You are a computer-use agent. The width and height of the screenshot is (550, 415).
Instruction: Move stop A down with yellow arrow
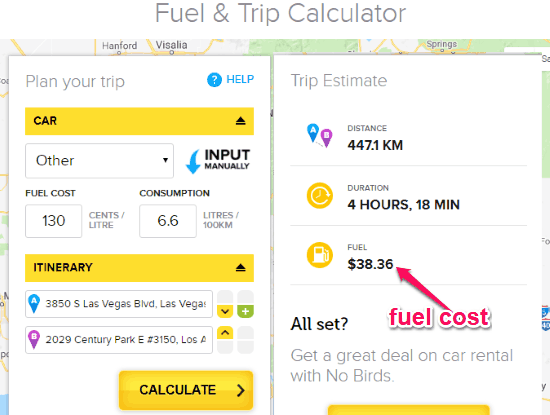coord(225,311)
